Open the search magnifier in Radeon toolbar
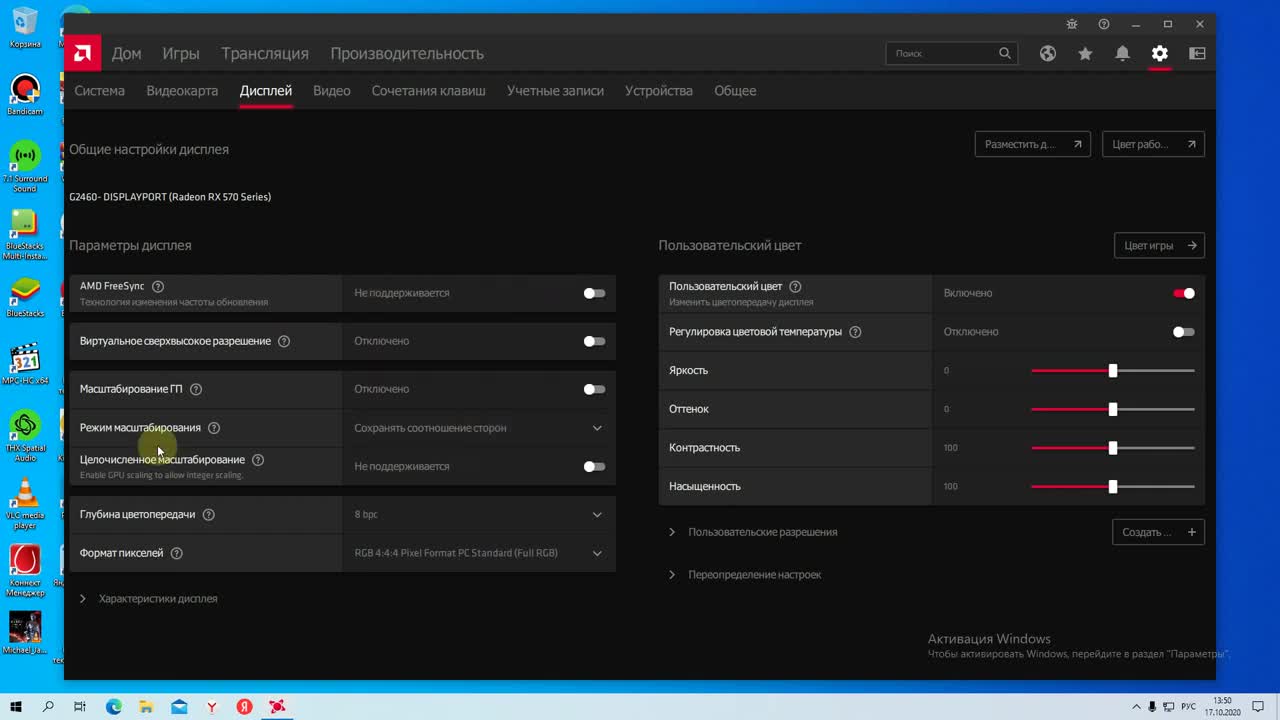Viewport: 1280px width, 720px height. click(x=1005, y=53)
